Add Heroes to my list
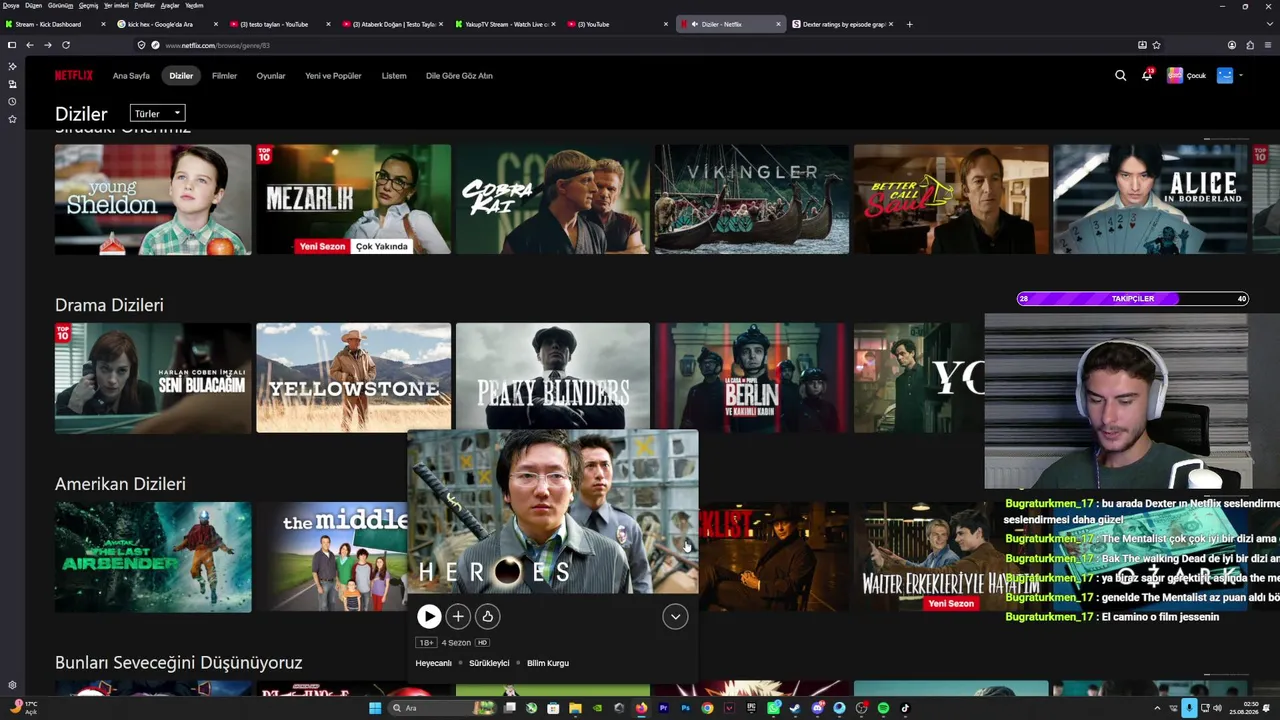Screen dimensions: 1280x720 pyautogui.click(x=458, y=617)
